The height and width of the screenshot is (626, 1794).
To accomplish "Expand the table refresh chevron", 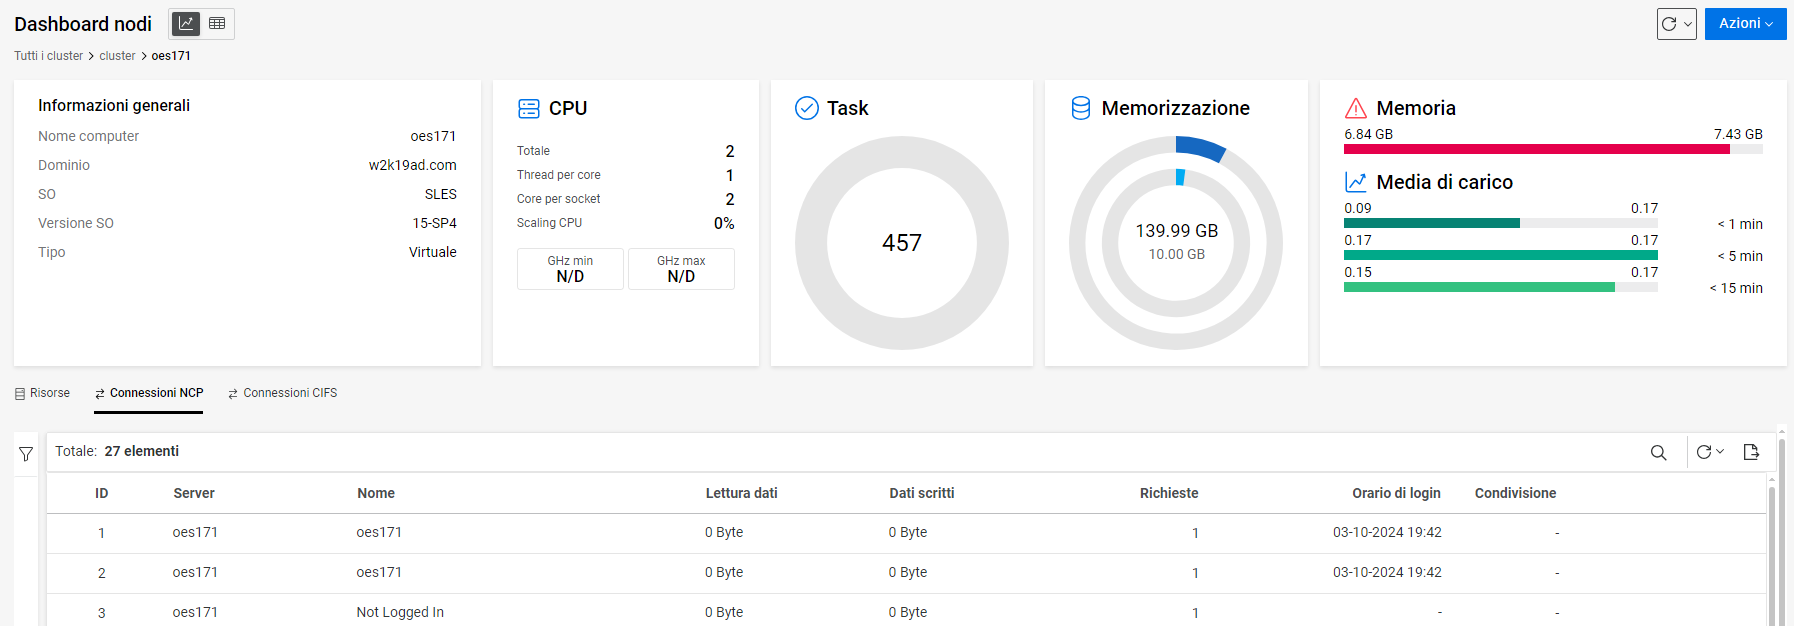I will [1720, 452].
